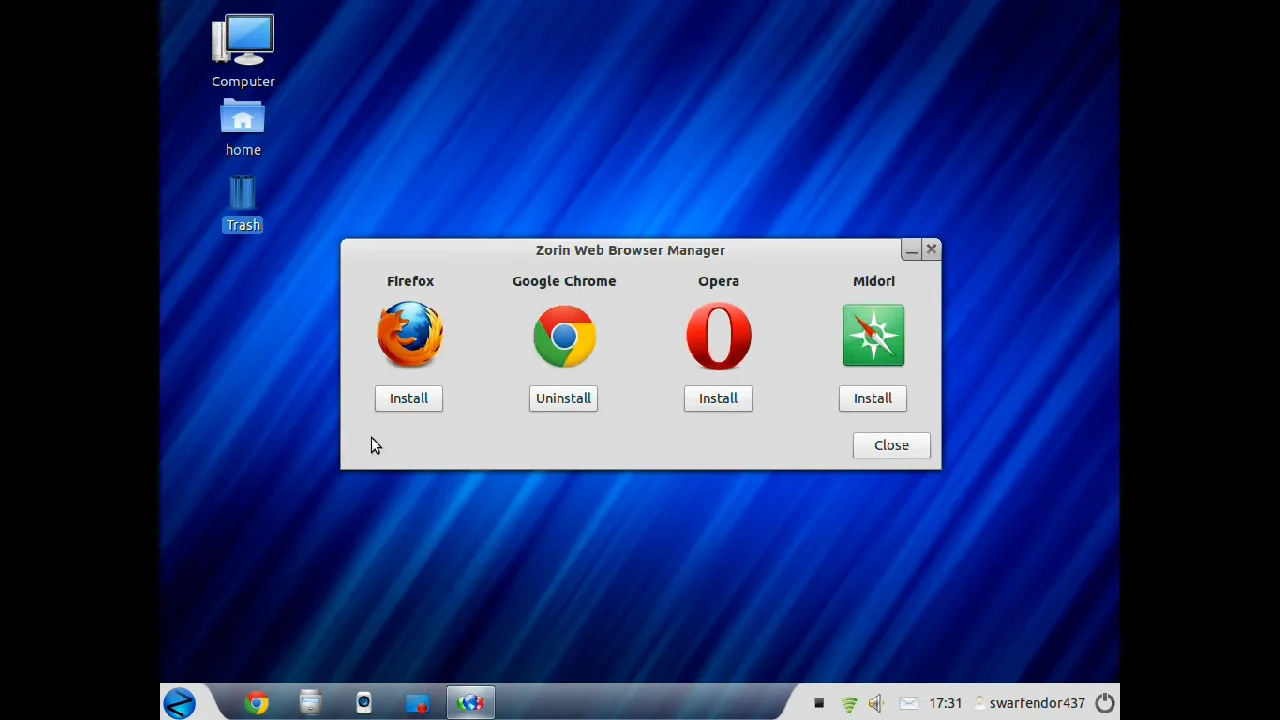Uninstall Google Chrome
The image size is (1280, 720).
coord(563,398)
